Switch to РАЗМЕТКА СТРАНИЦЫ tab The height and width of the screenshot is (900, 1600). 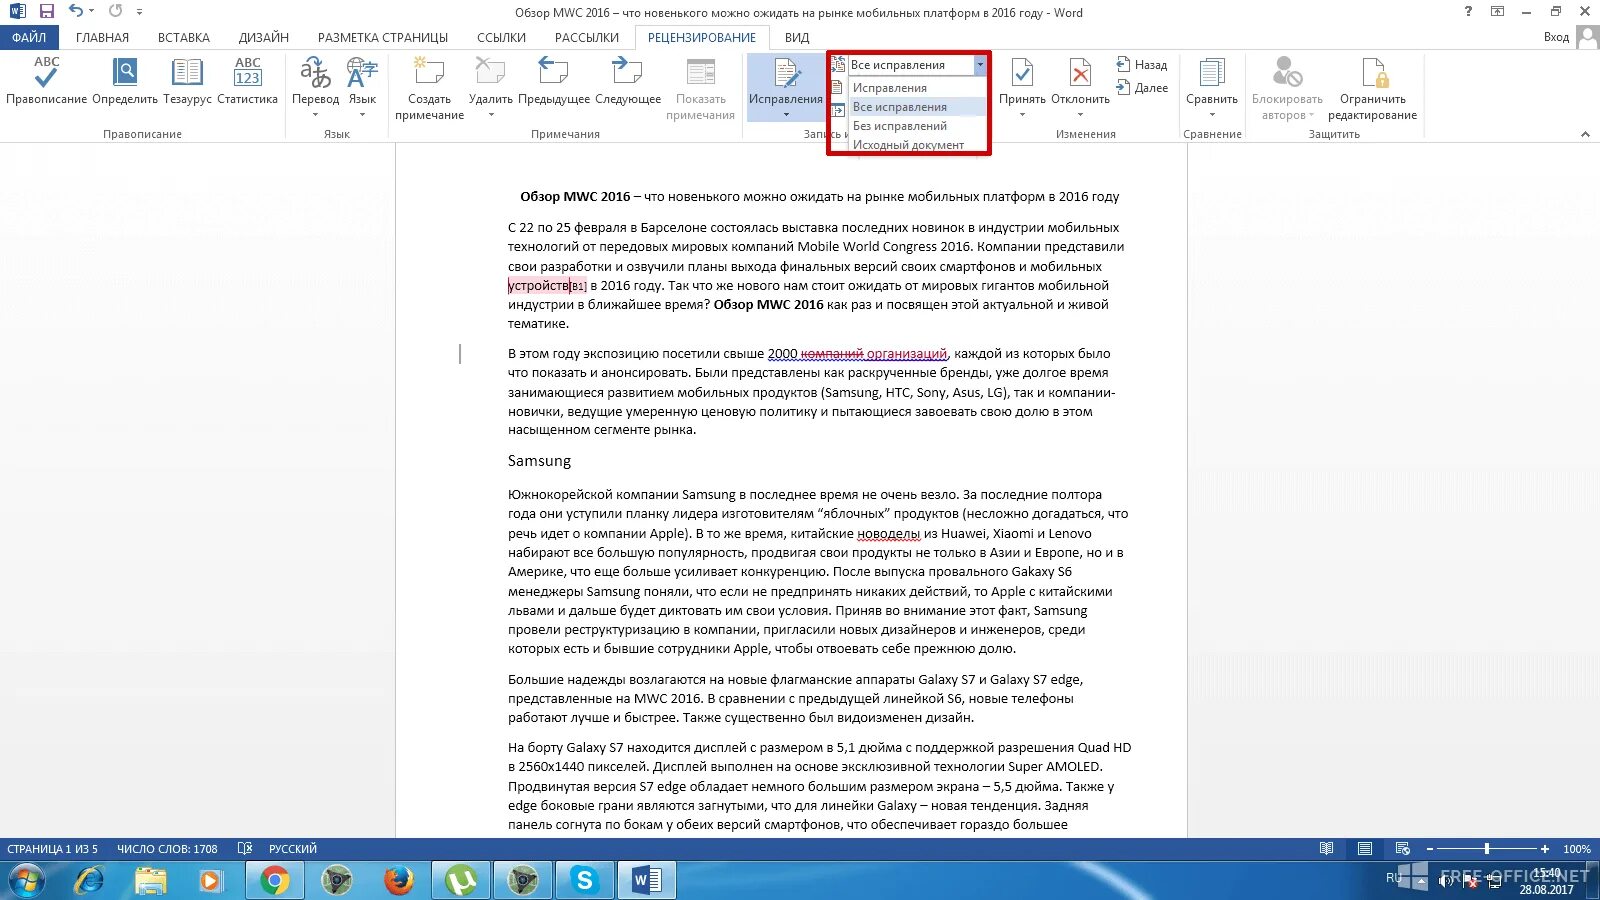click(x=383, y=37)
